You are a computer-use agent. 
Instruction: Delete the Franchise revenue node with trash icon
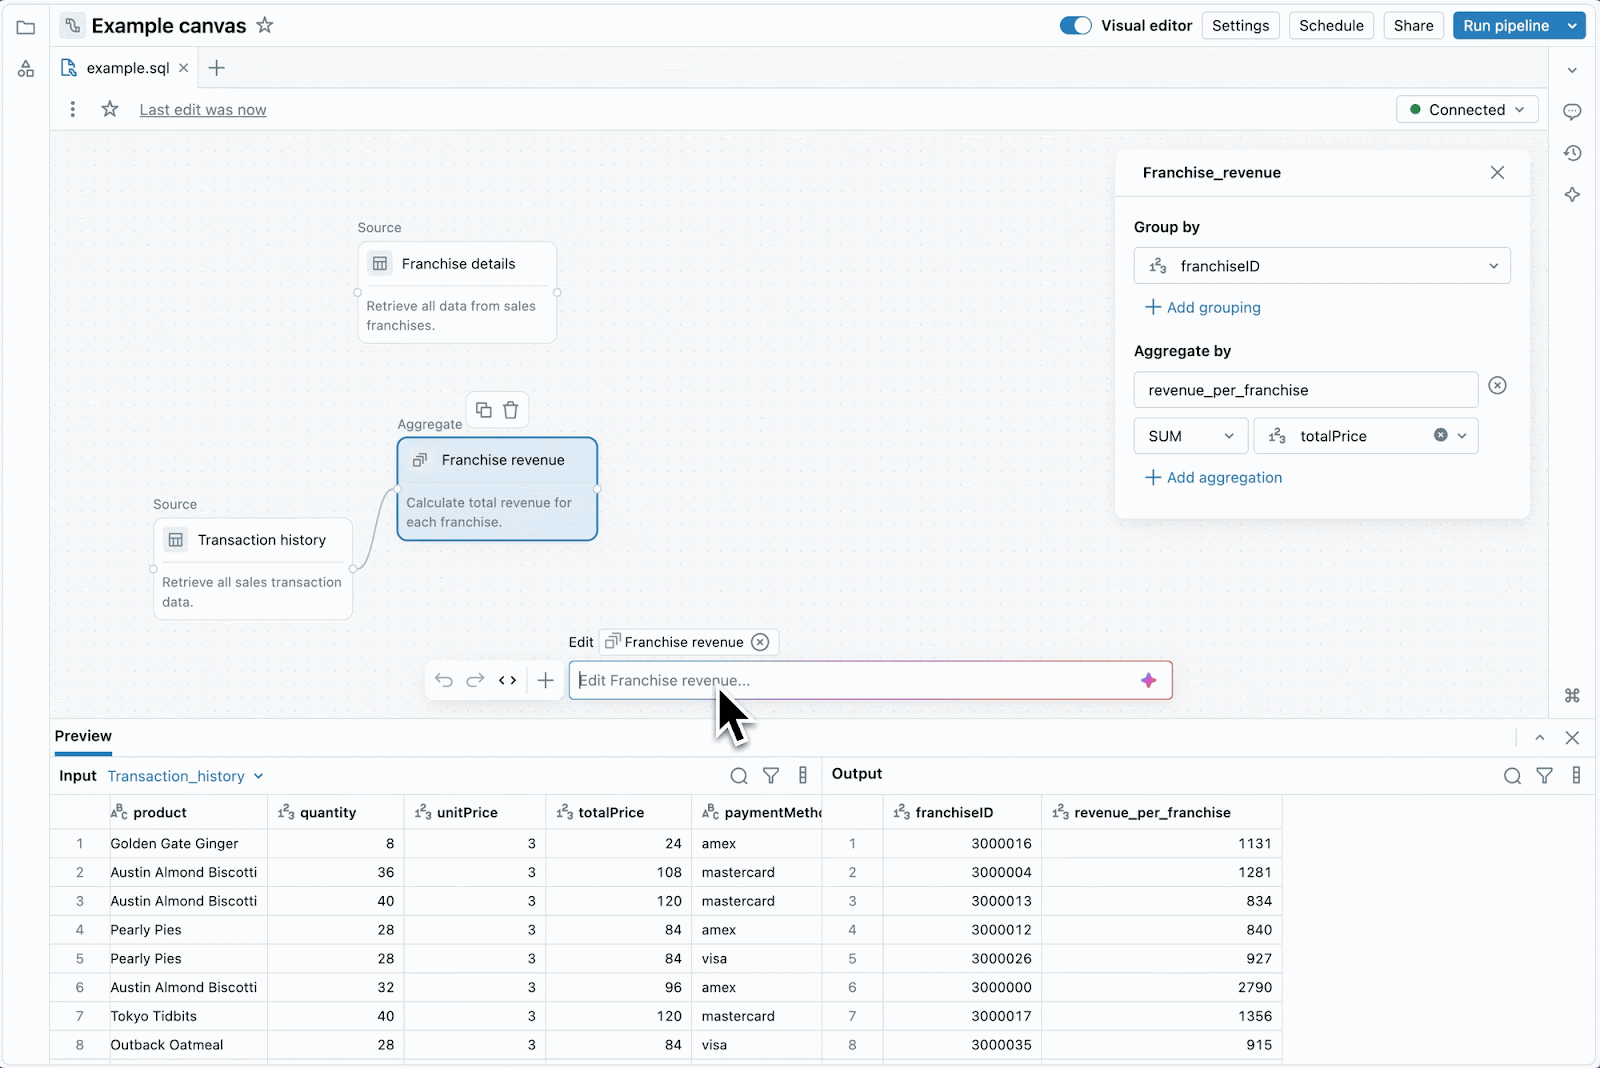pos(511,410)
